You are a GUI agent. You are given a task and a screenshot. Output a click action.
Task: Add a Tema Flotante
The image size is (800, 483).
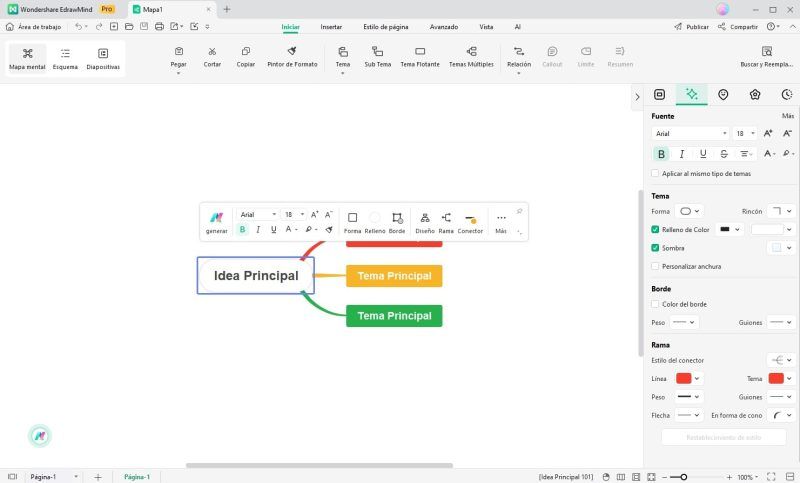pyautogui.click(x=420, y=57)
